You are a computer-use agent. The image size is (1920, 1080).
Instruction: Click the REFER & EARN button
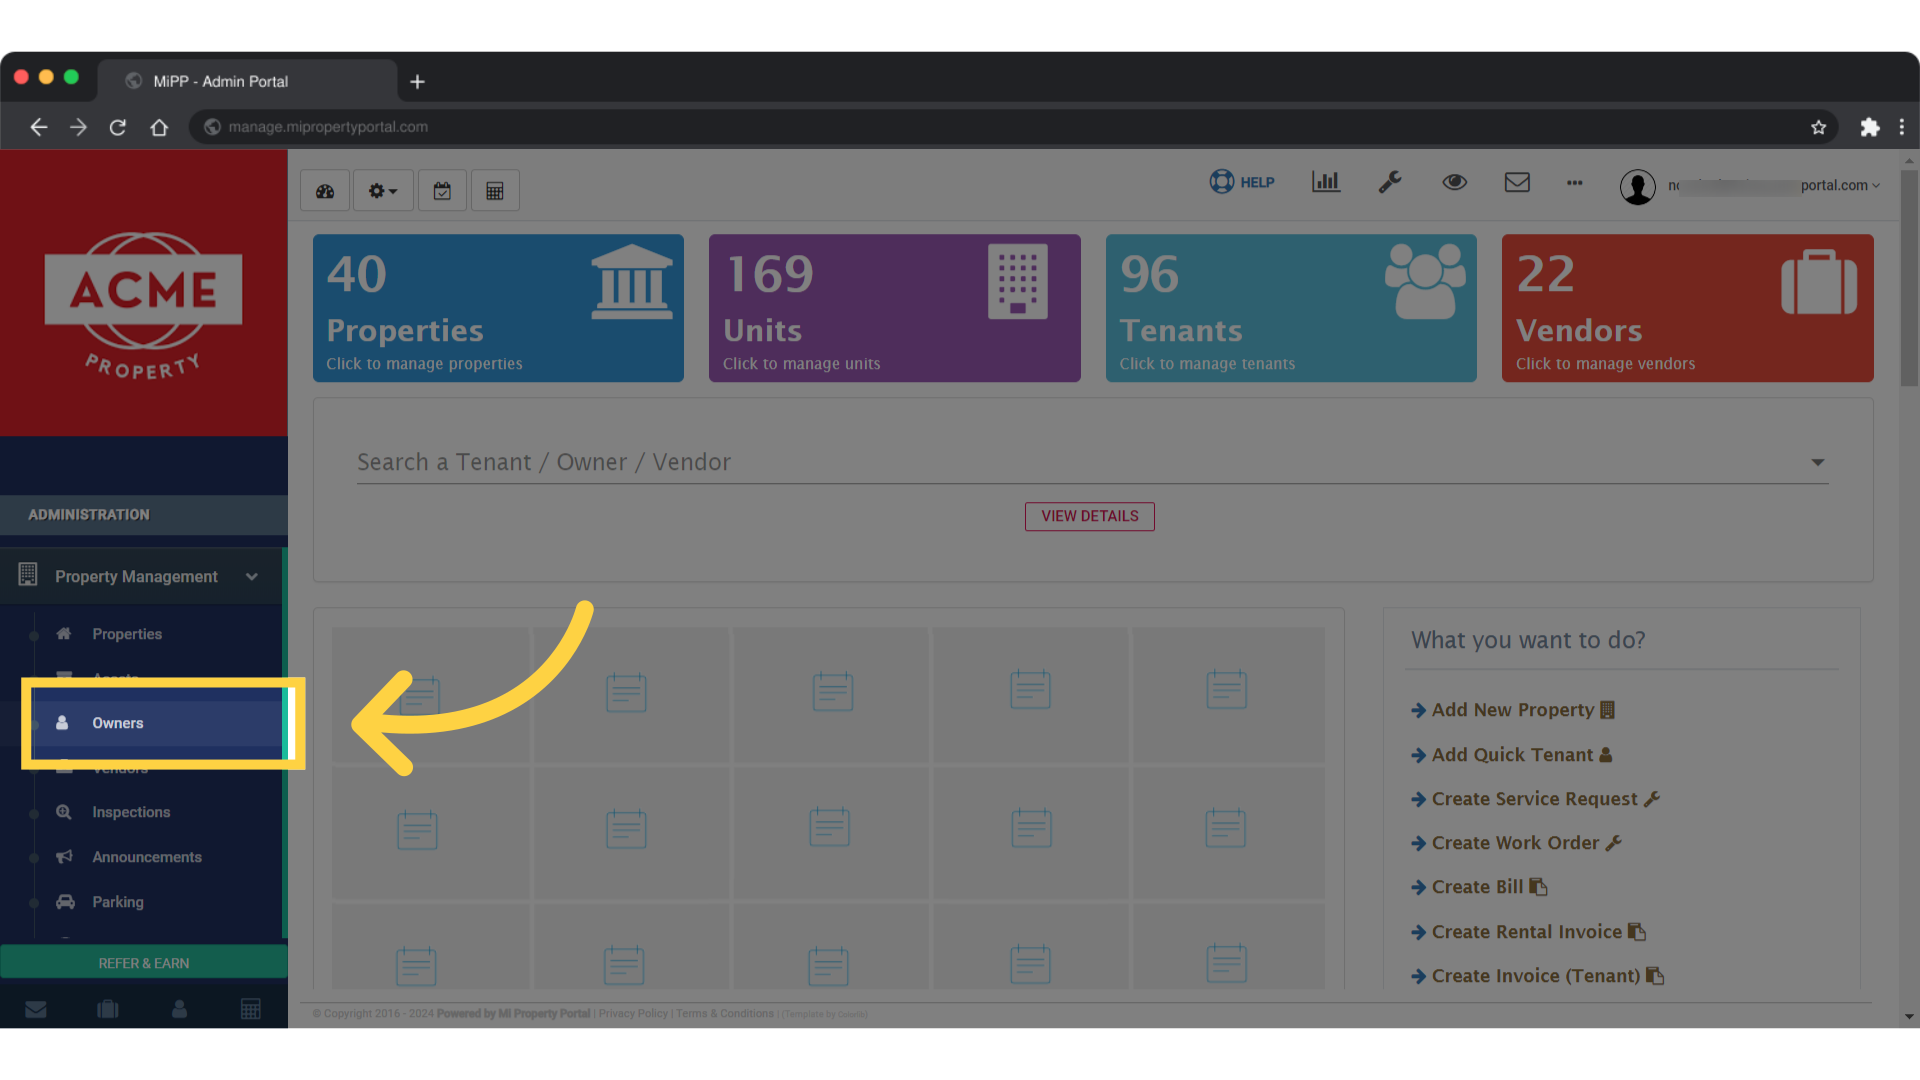click(144, 963)
